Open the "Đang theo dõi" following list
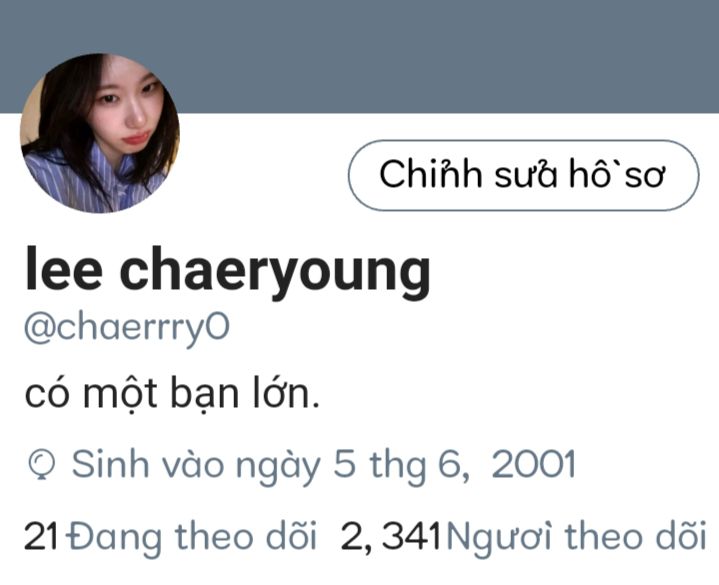This screenshot has width=719, height=585. pos(192,537)
